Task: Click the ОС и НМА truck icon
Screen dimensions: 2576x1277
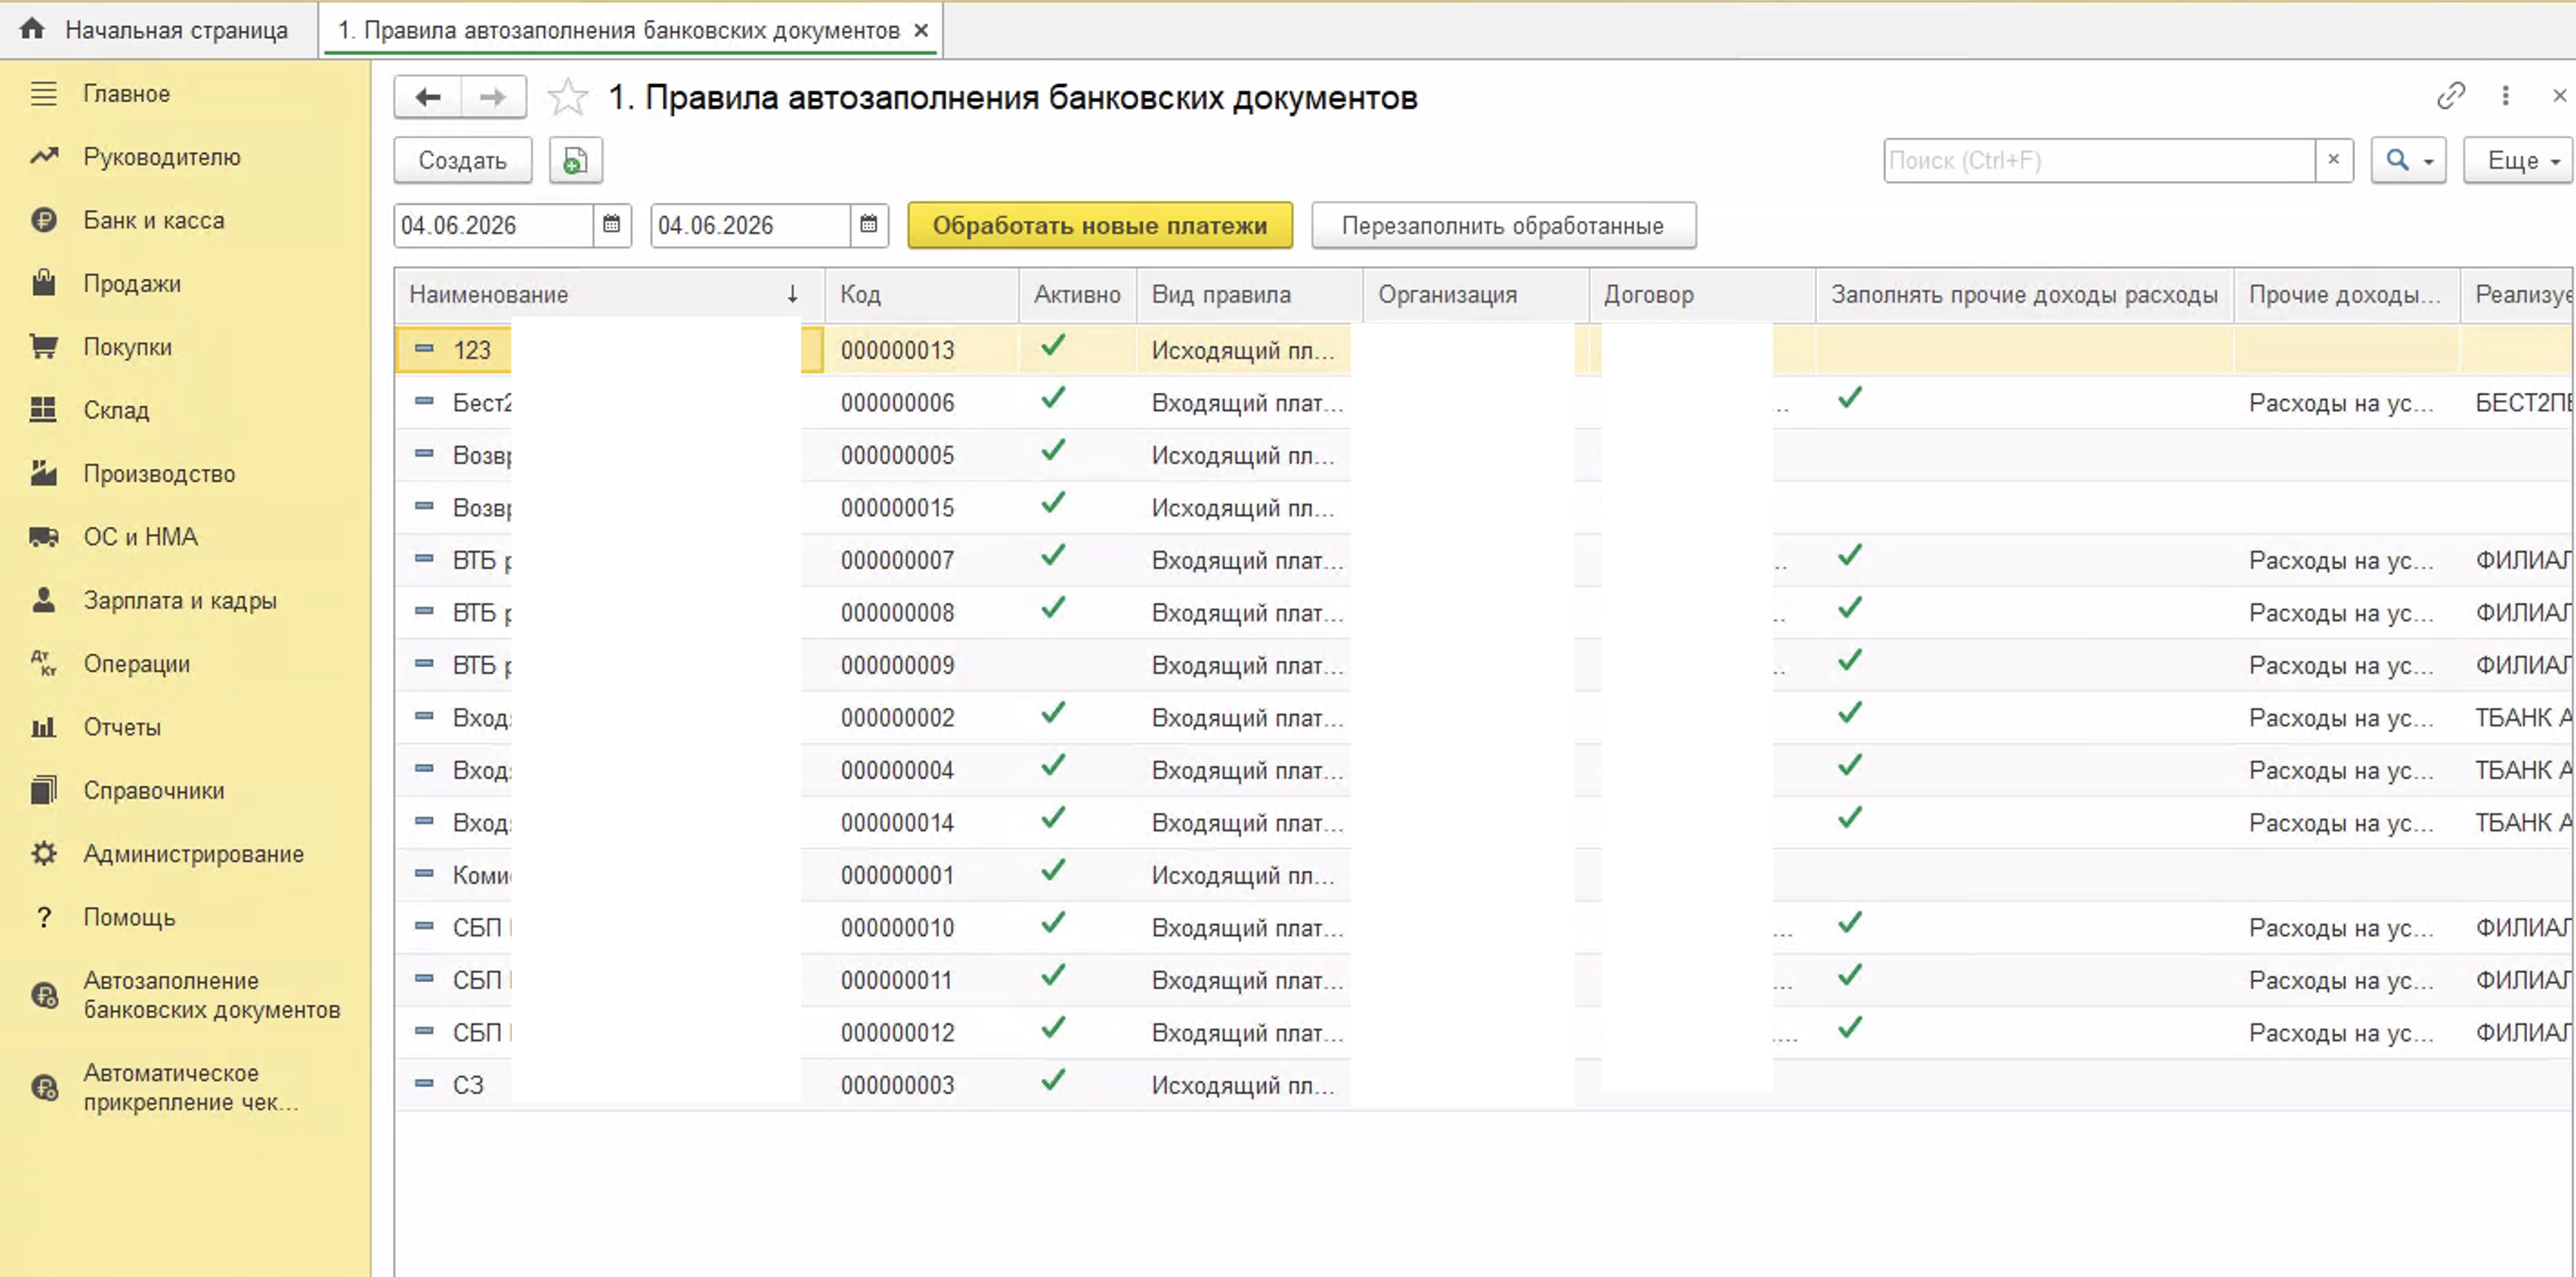Action: click(x=43, y=537)
